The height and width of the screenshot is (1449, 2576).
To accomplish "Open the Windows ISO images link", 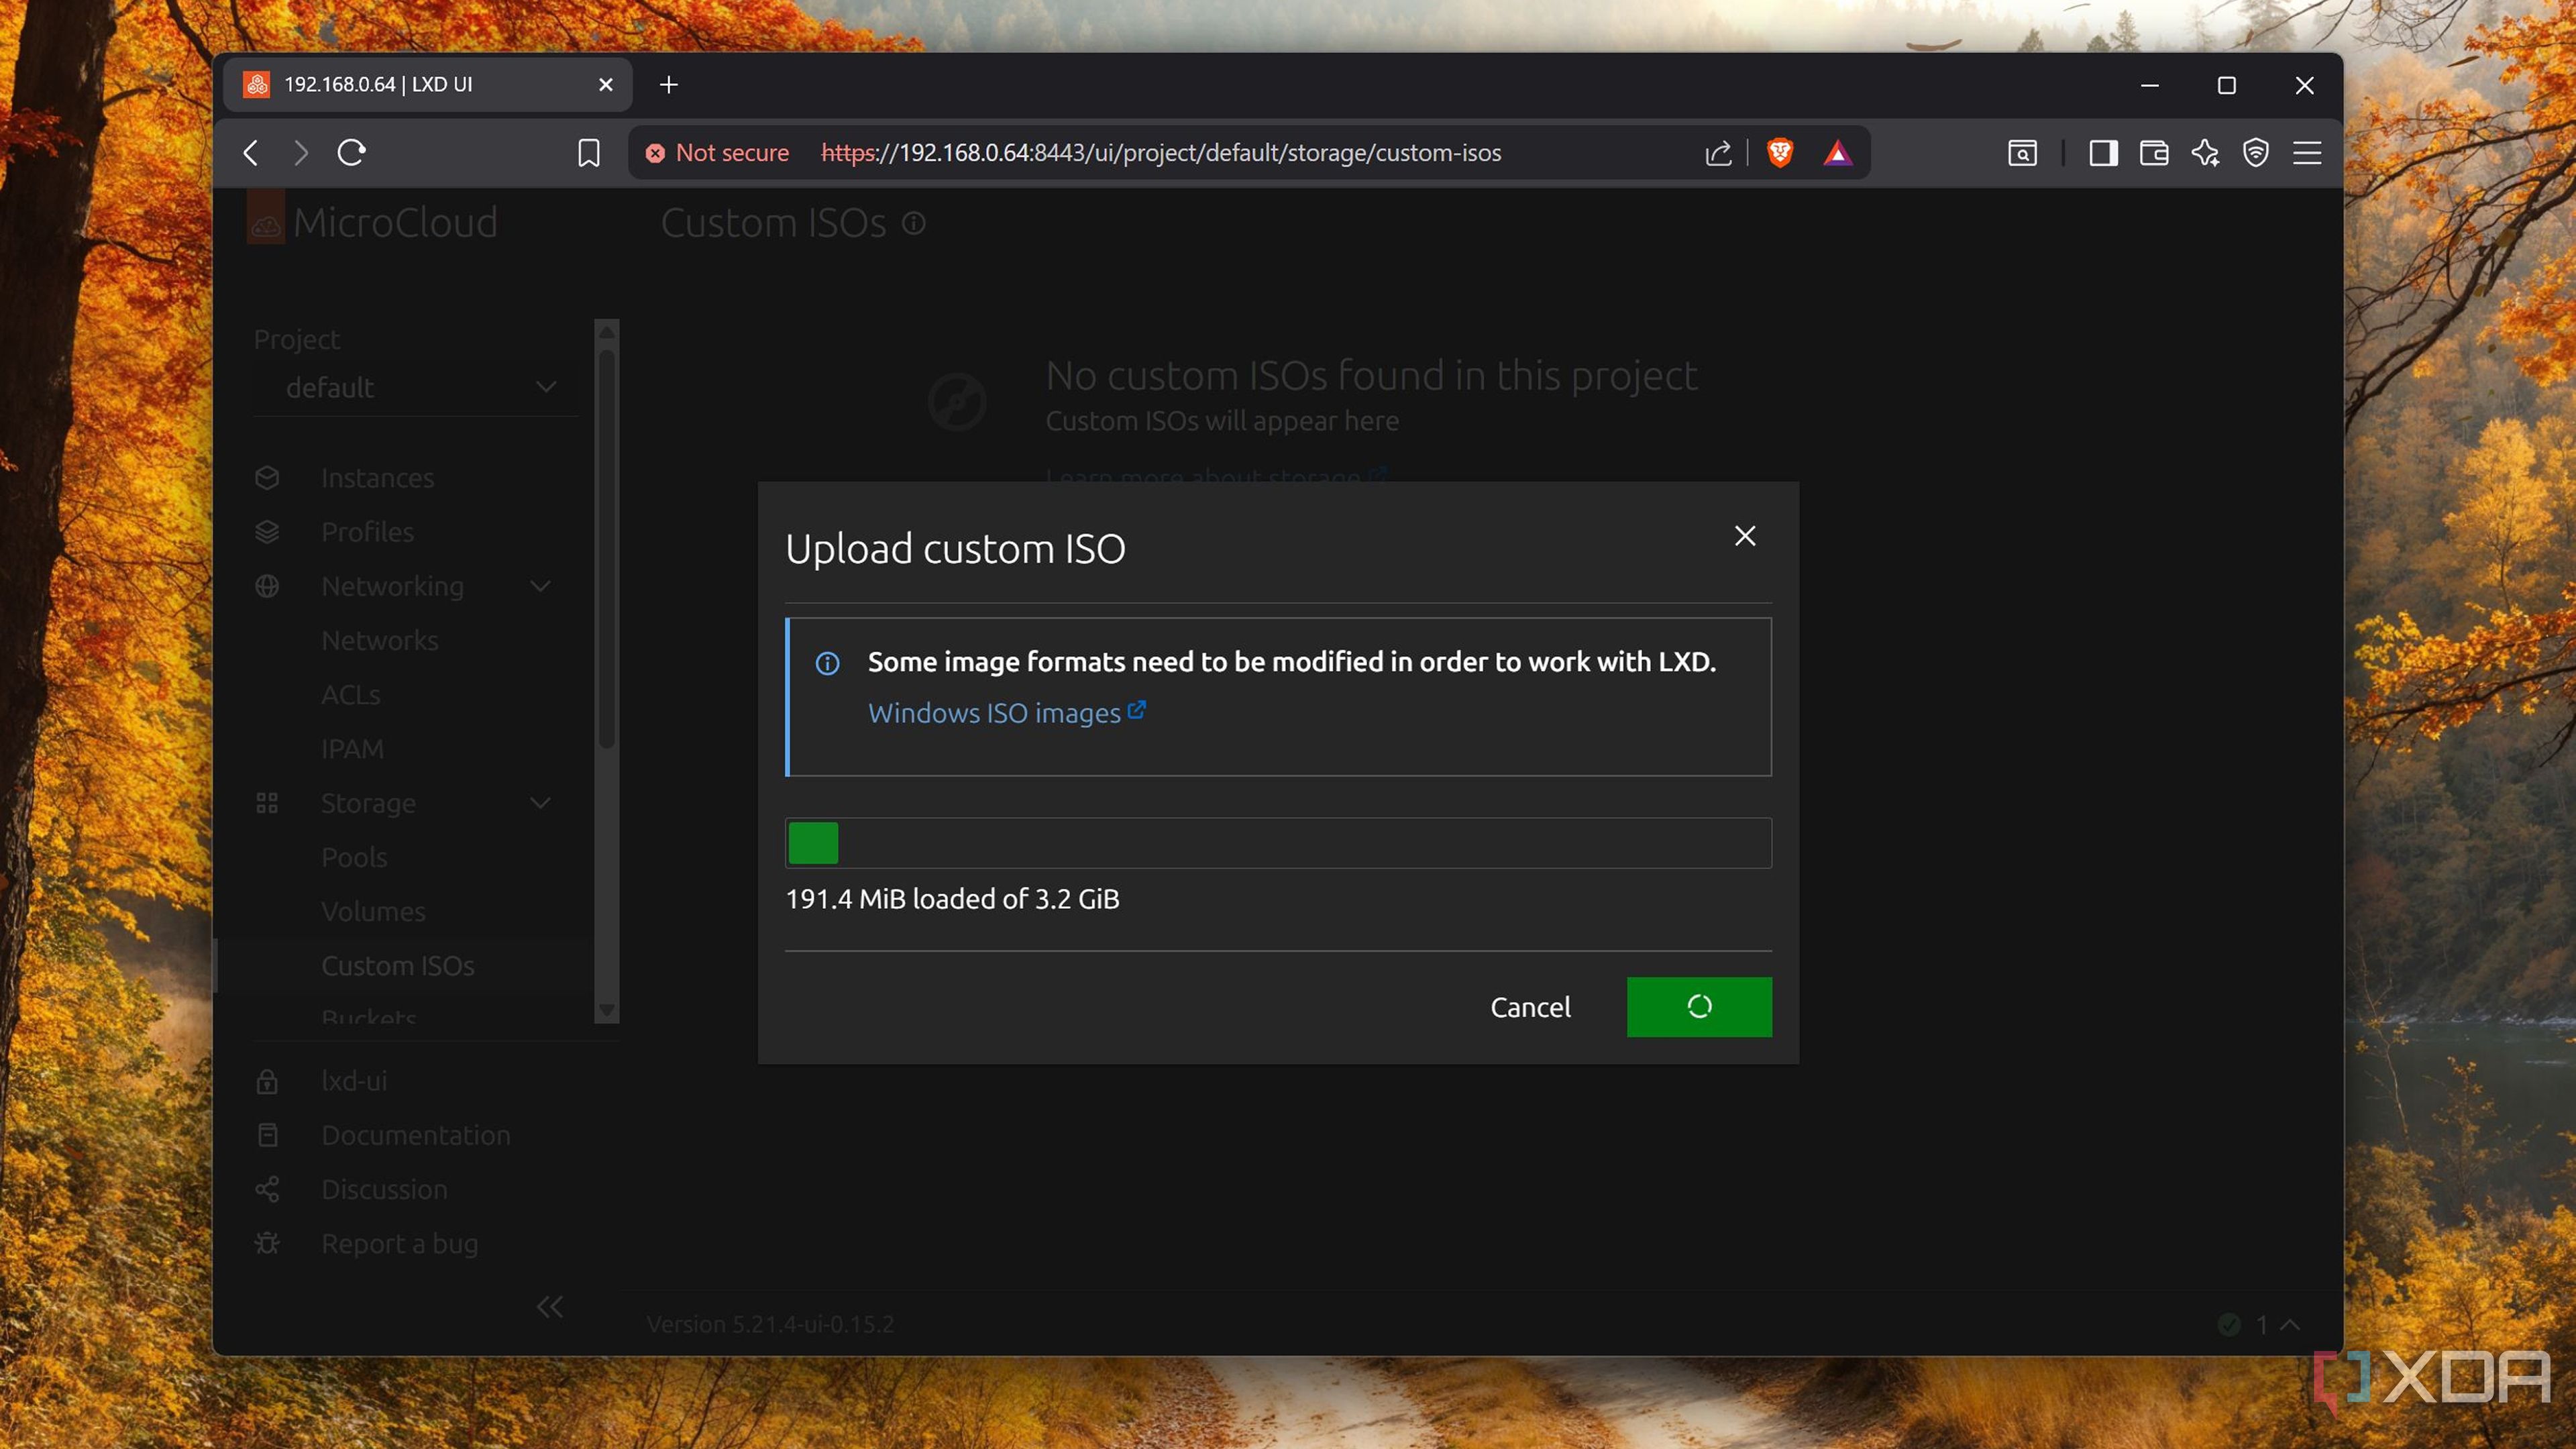I will pyautogui.click(x=1006, y=713).
